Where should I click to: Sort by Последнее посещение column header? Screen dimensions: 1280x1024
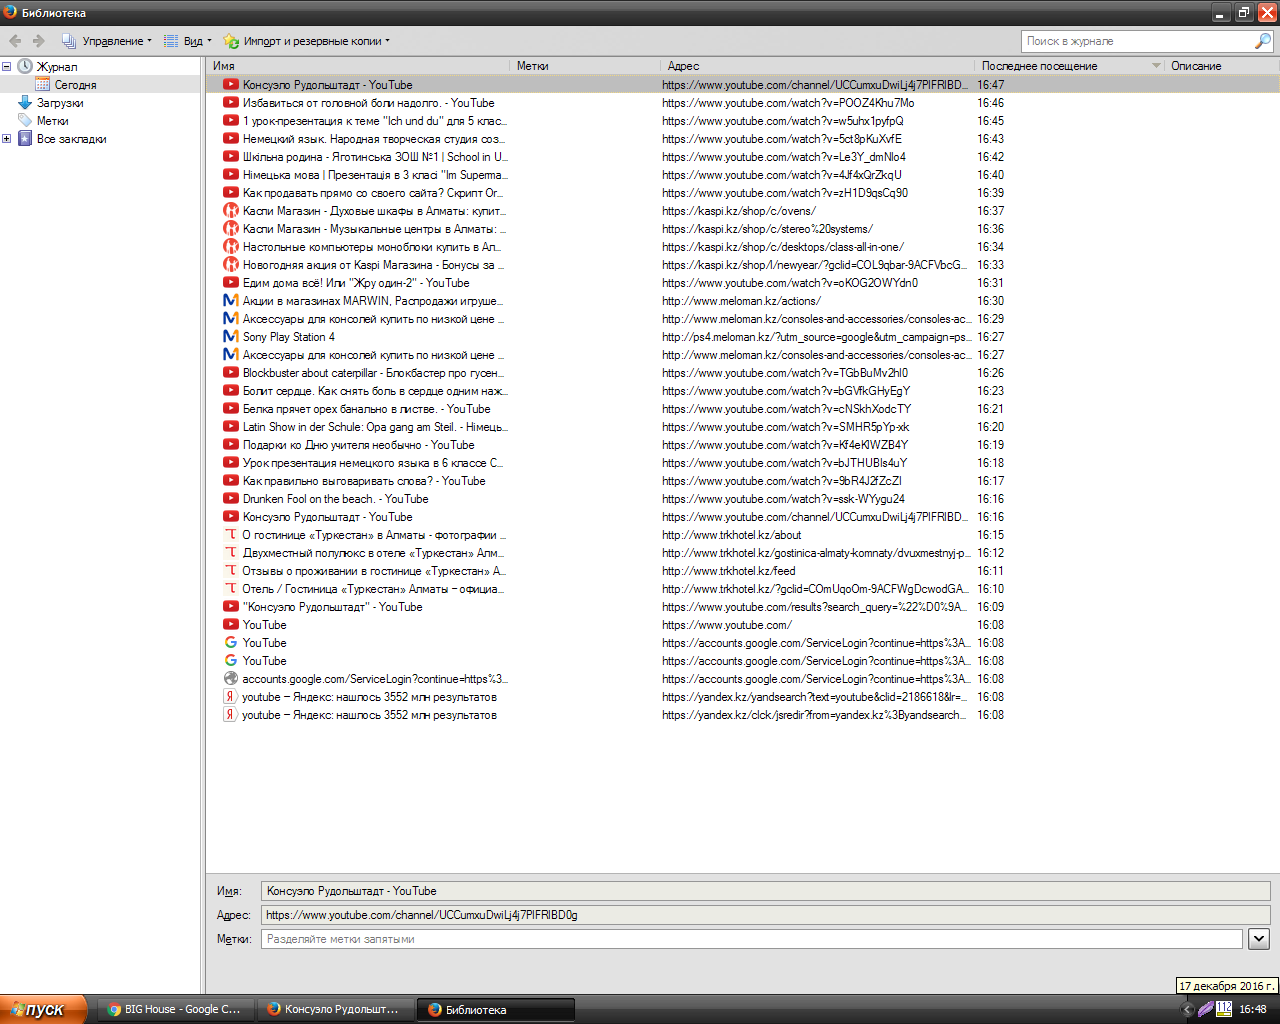(1070, 66)
